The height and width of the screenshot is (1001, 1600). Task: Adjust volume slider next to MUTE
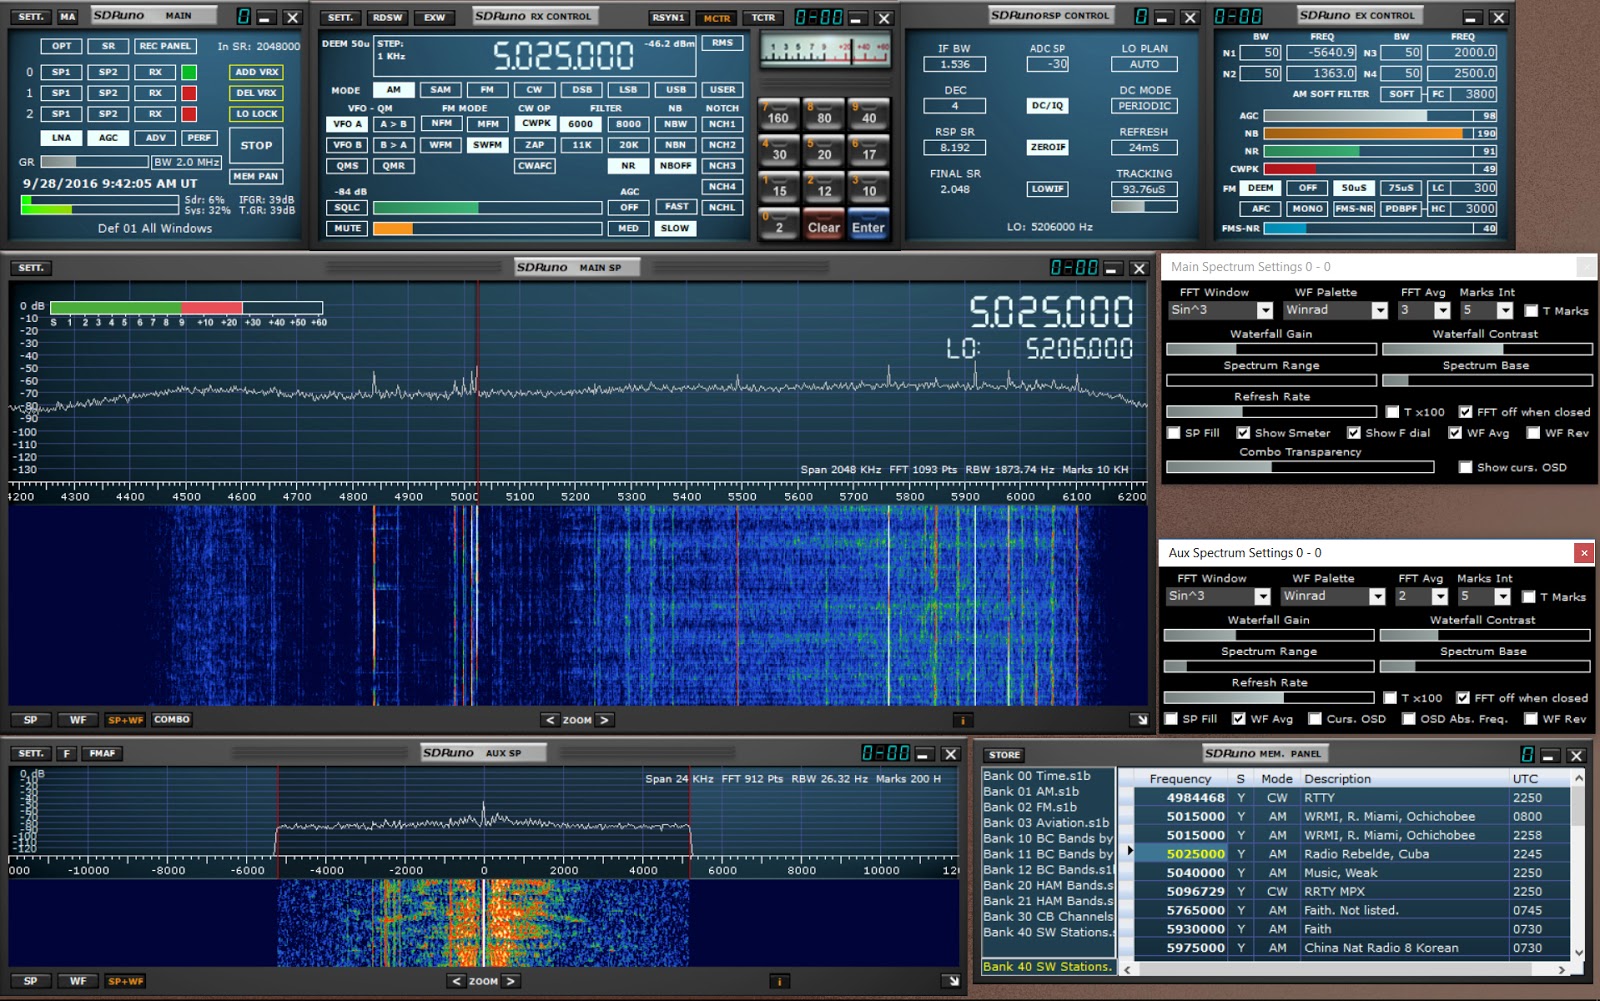click(488, 228)
